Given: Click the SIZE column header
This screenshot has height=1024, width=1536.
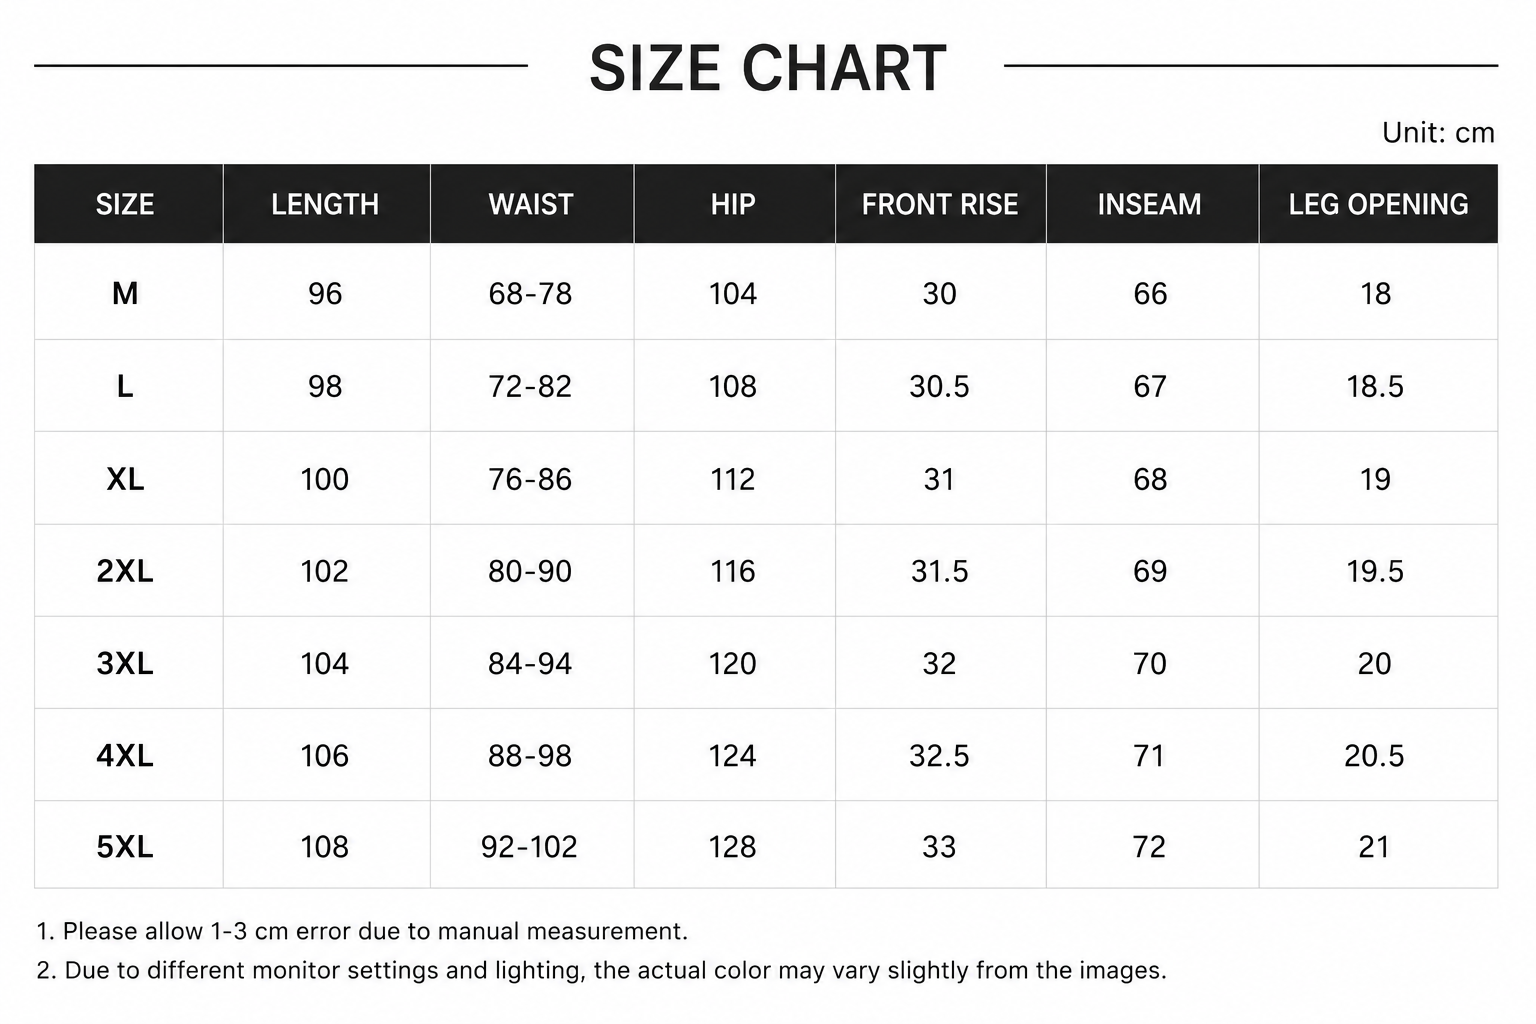Looking at the screenshot, I should point(125,204).
